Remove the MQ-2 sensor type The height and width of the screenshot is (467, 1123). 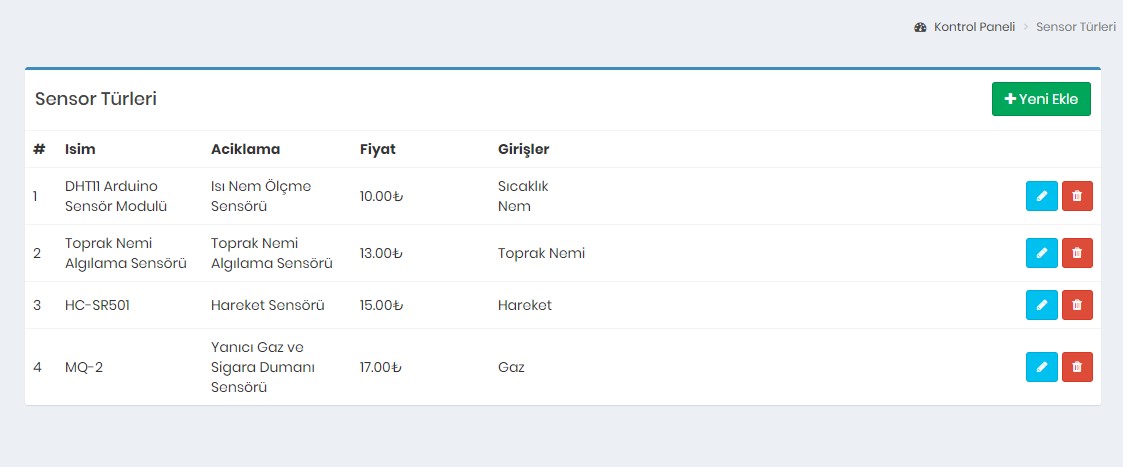[x=1077, y=367]
